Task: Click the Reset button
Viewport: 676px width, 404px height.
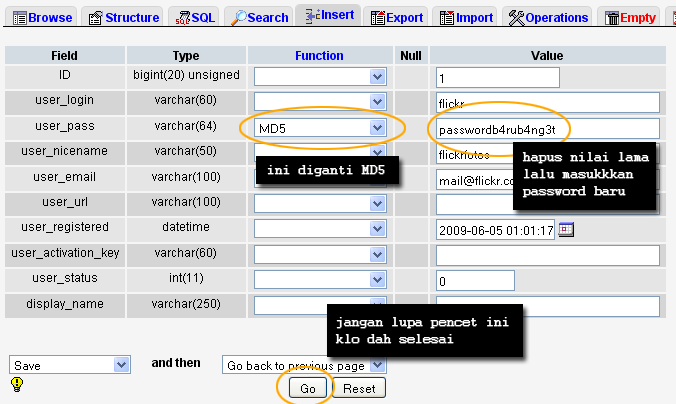Action: tap(359, 388)
